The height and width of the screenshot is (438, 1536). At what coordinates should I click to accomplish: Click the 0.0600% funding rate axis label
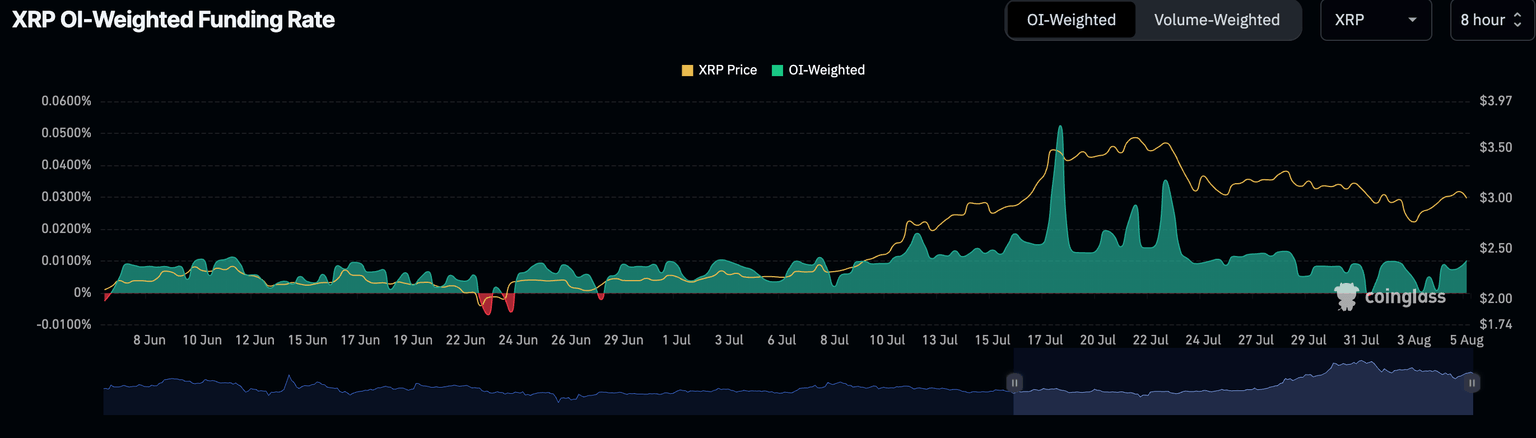tap(66, 101)
